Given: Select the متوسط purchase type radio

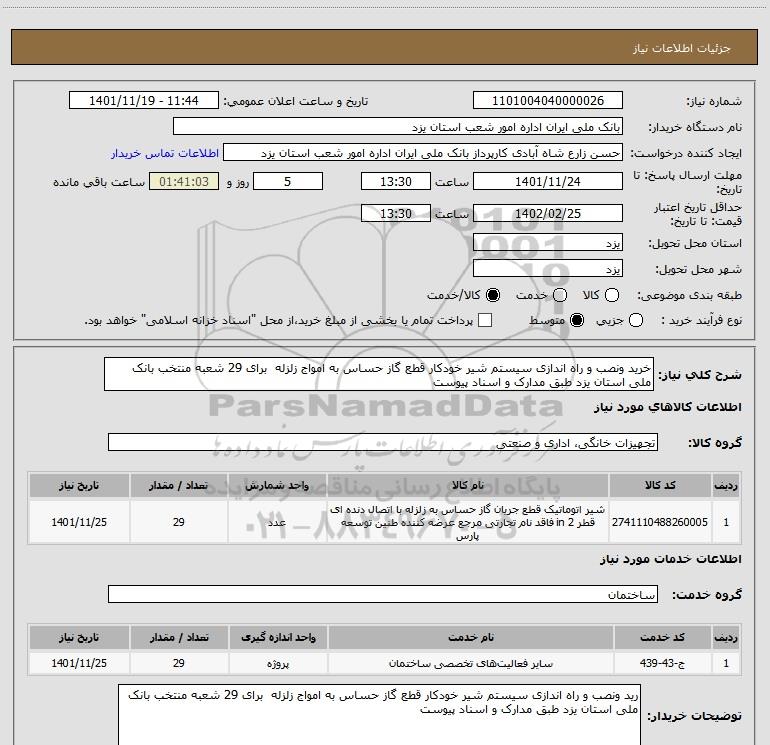Looking at the screenshot, I should tap(577, 321).
